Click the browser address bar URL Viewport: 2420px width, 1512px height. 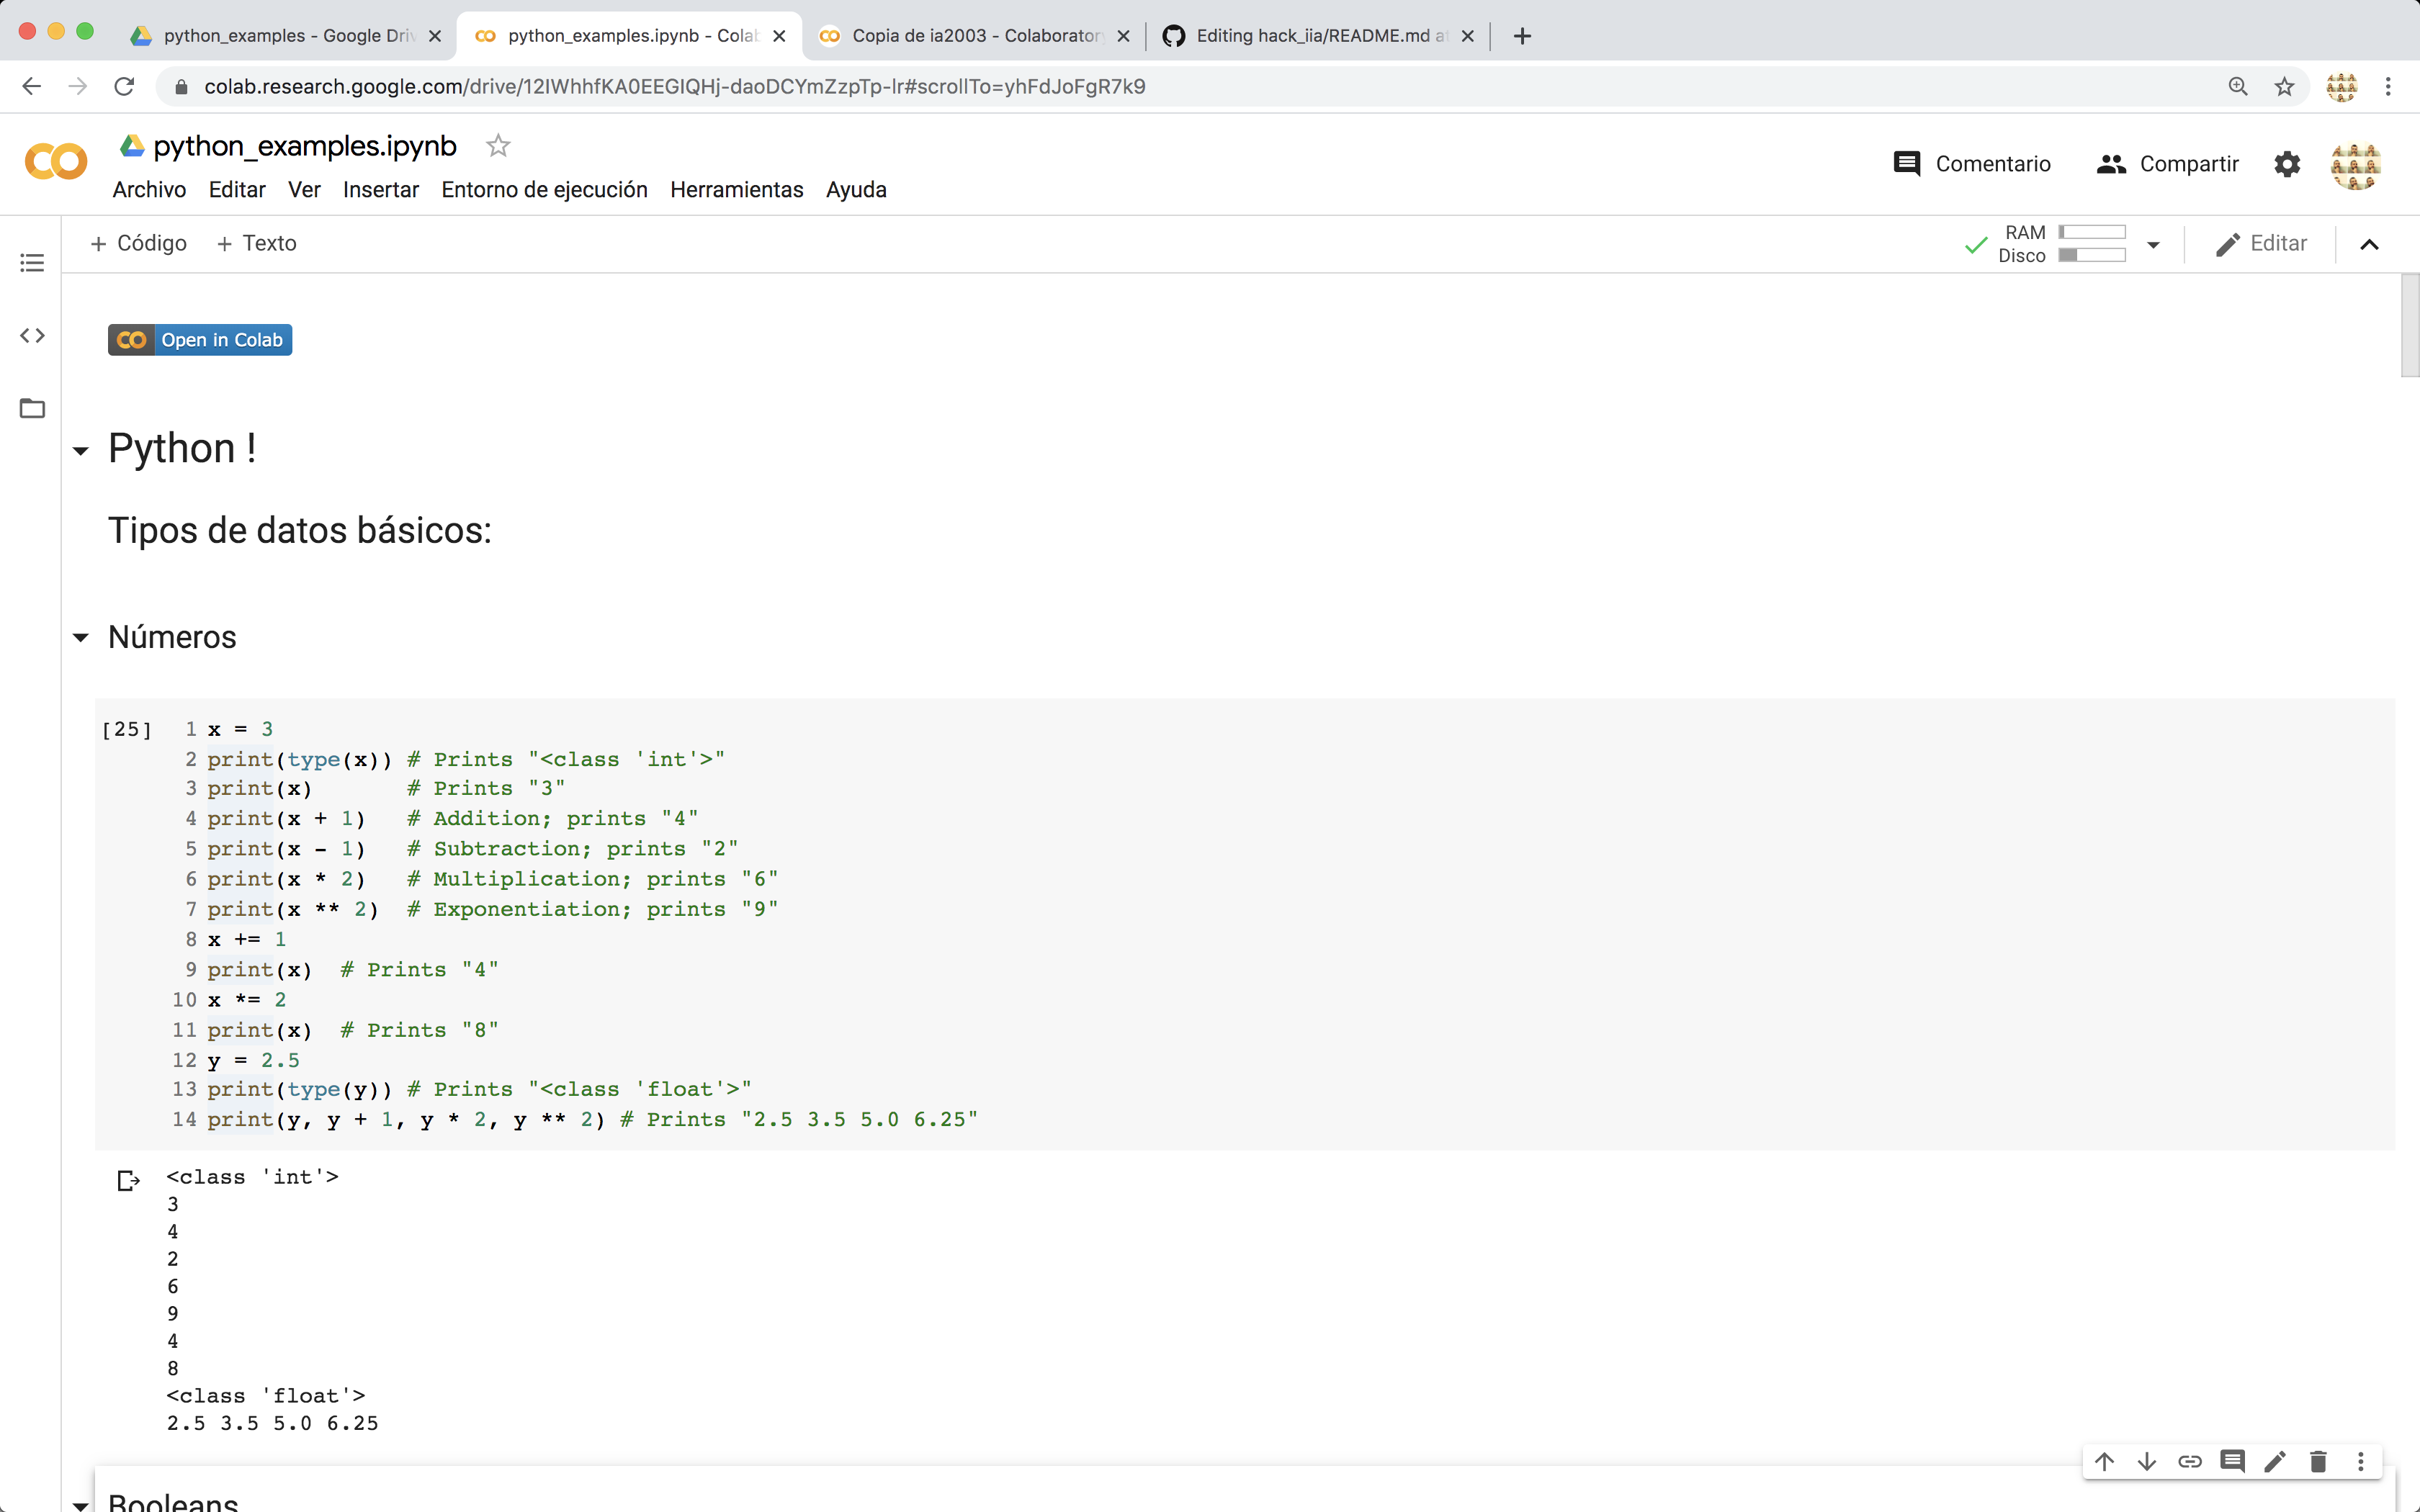point(675,87)
